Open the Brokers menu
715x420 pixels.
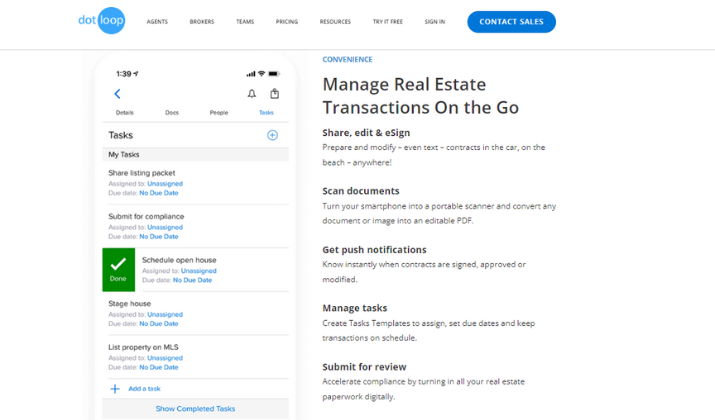202,21
